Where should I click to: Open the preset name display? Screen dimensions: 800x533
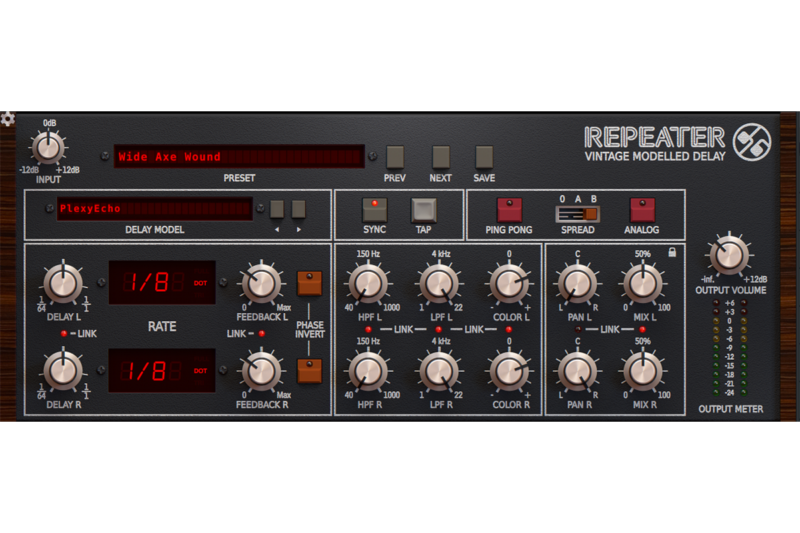tap(238, 157)
